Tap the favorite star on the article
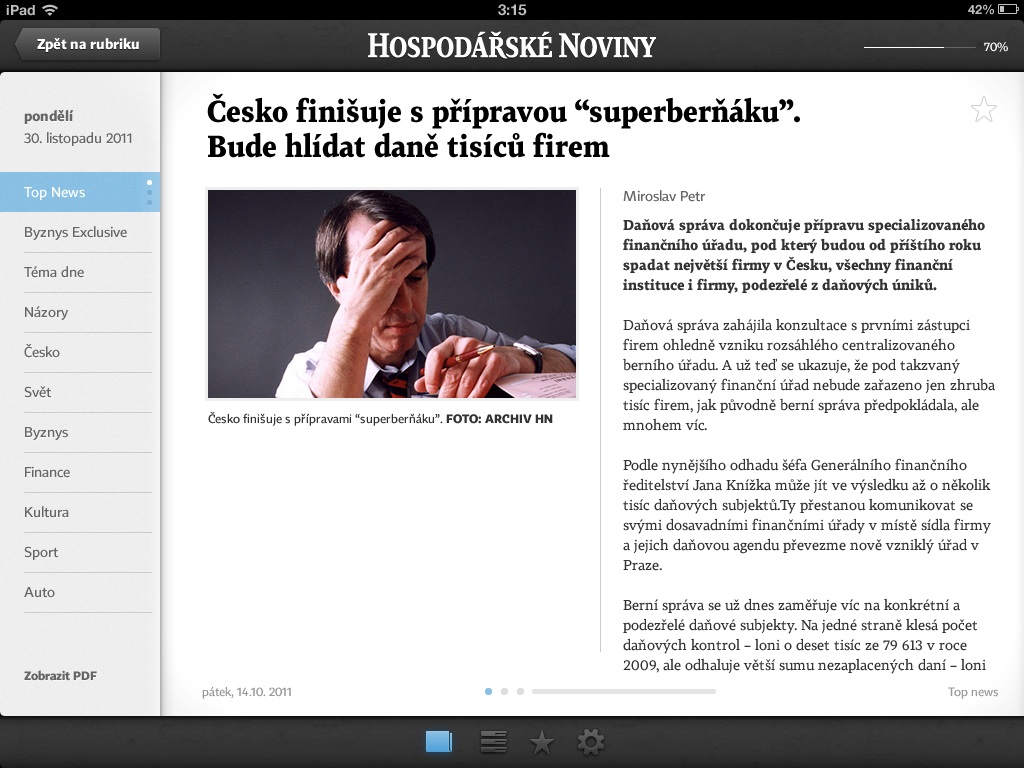Screen dimensions: 1024x768 coord(983,110)
